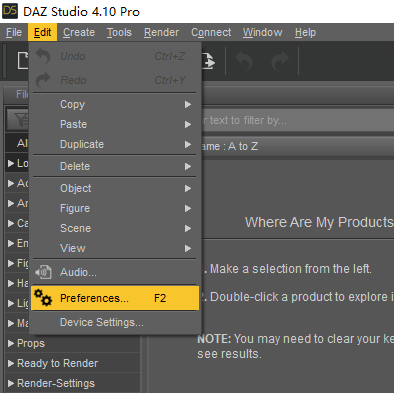Click the filter funnel icon in panel

click(20, 120)
